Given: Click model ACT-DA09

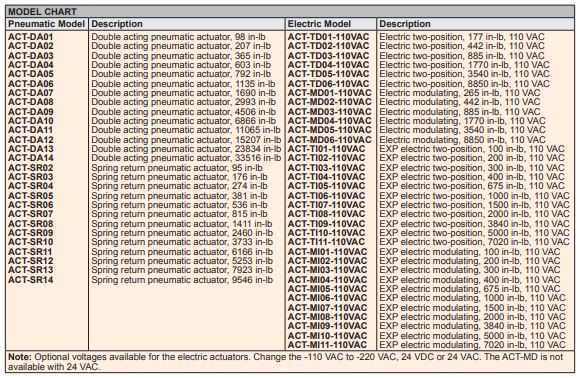Looking at the screenshot, I should (x=31, y=112).
